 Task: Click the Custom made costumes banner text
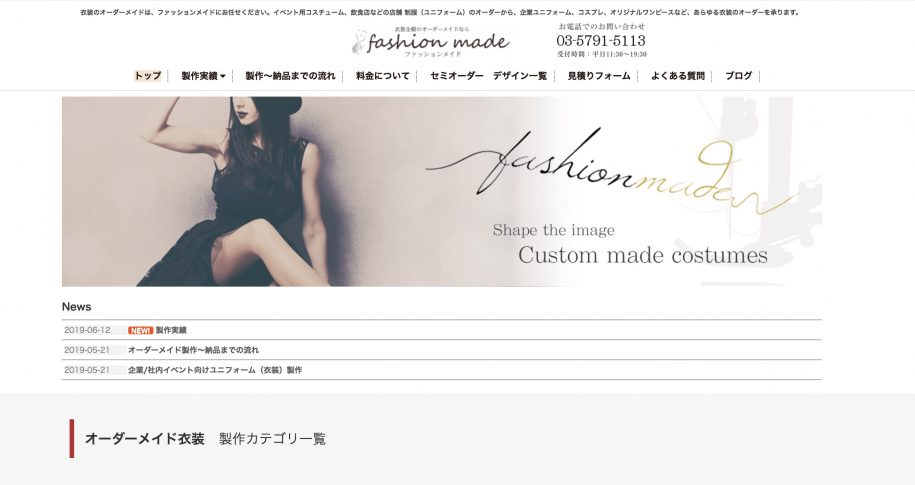642,255
